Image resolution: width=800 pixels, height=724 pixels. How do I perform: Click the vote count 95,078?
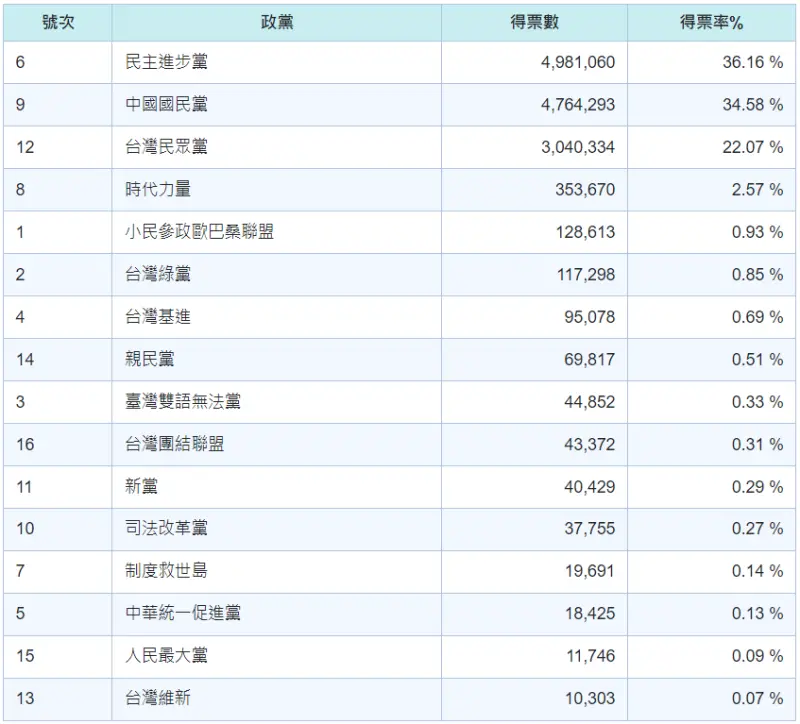[590, 317]
